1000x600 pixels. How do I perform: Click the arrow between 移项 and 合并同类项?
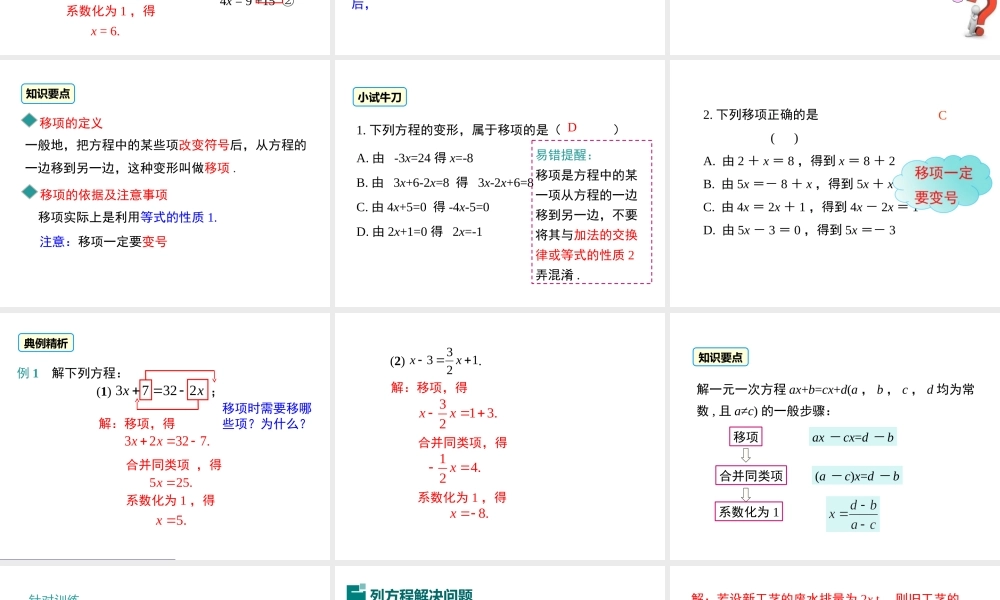(746, 455)
